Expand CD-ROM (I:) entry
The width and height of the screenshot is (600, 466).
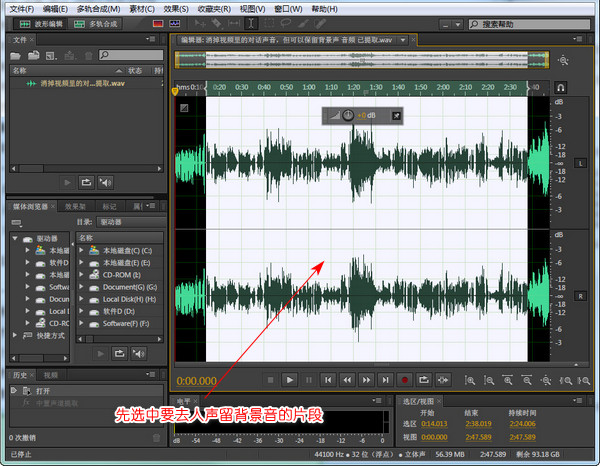82,274
